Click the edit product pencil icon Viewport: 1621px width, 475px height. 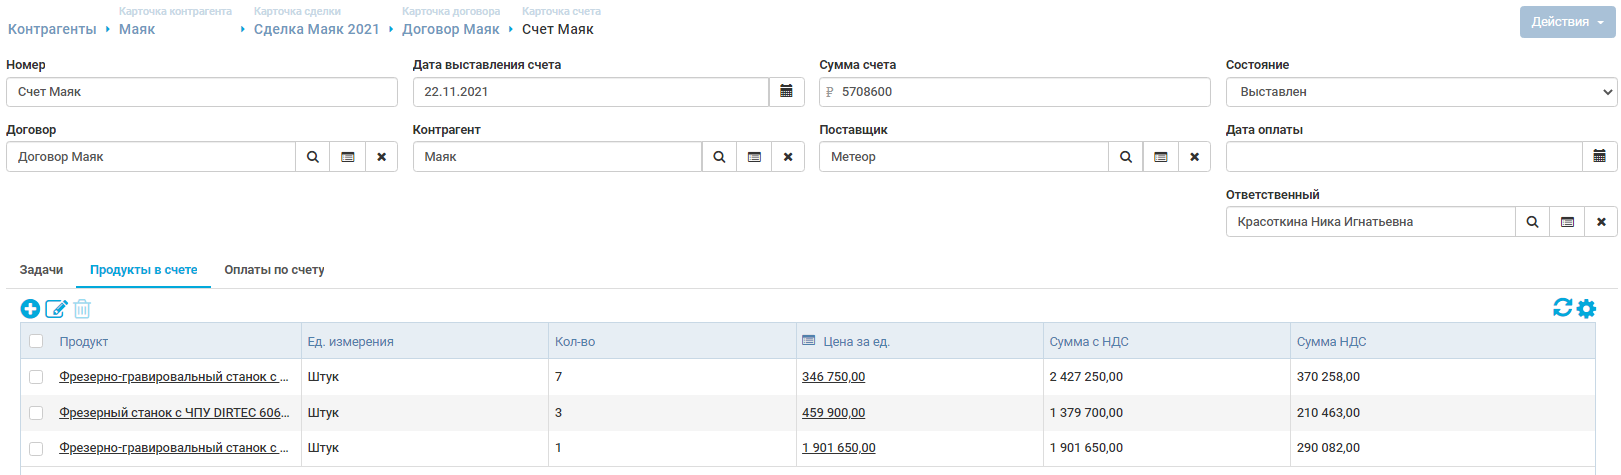click(57, 309)
